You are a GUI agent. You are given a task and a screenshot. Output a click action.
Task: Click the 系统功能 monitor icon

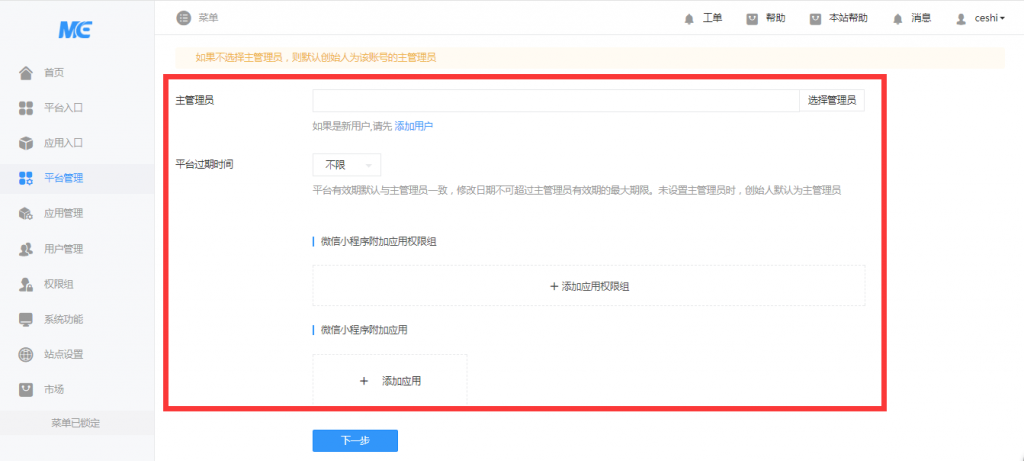[27, 319]
